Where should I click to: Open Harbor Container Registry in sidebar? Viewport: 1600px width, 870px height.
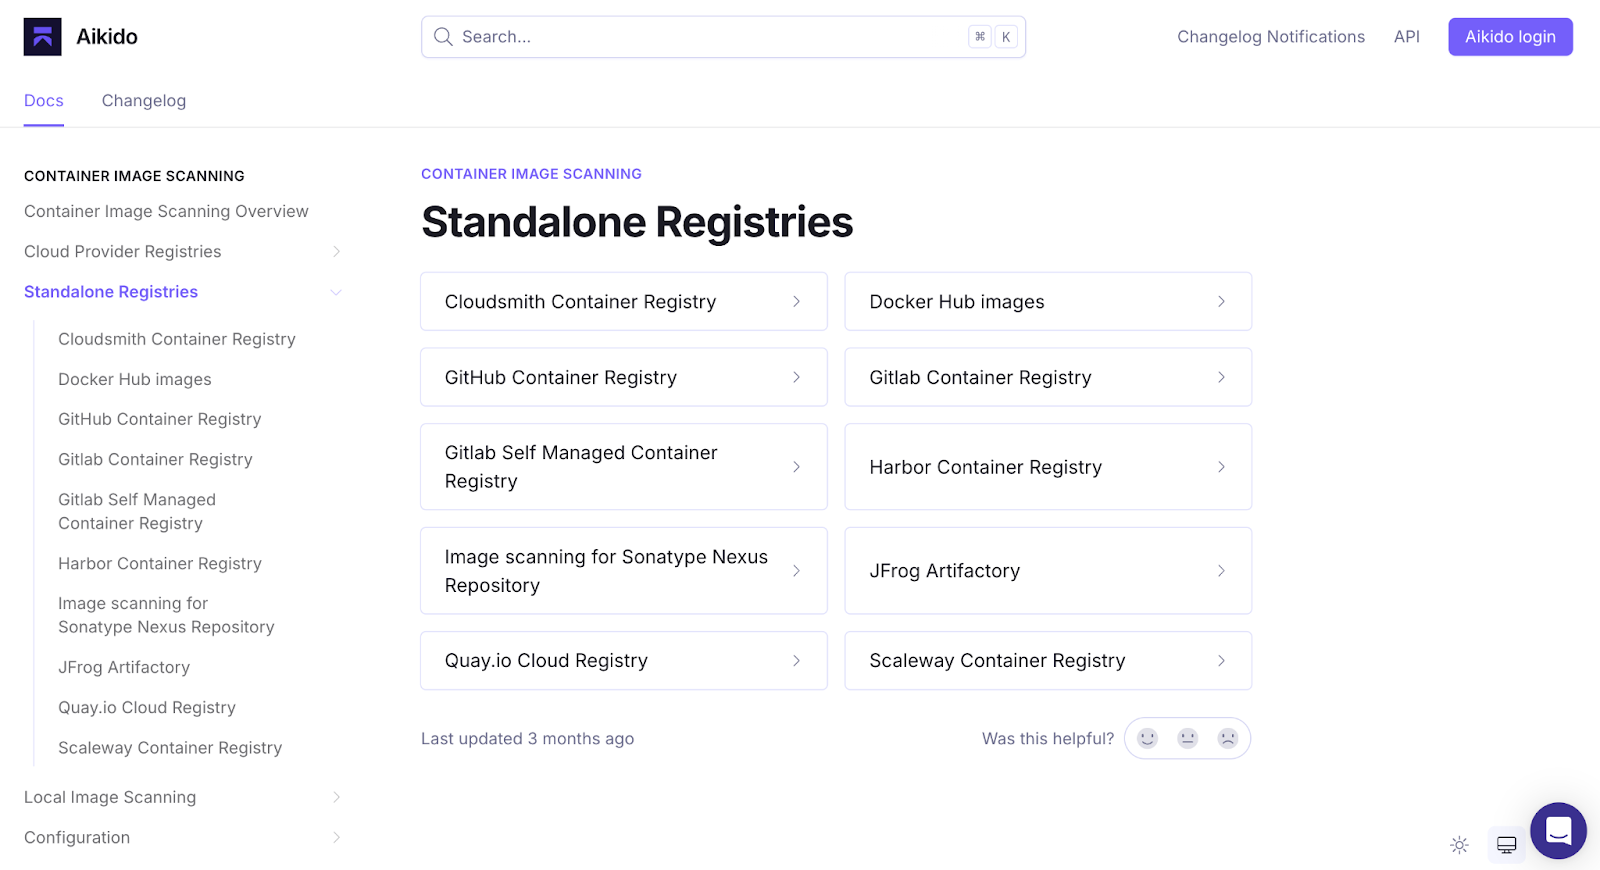160,563
